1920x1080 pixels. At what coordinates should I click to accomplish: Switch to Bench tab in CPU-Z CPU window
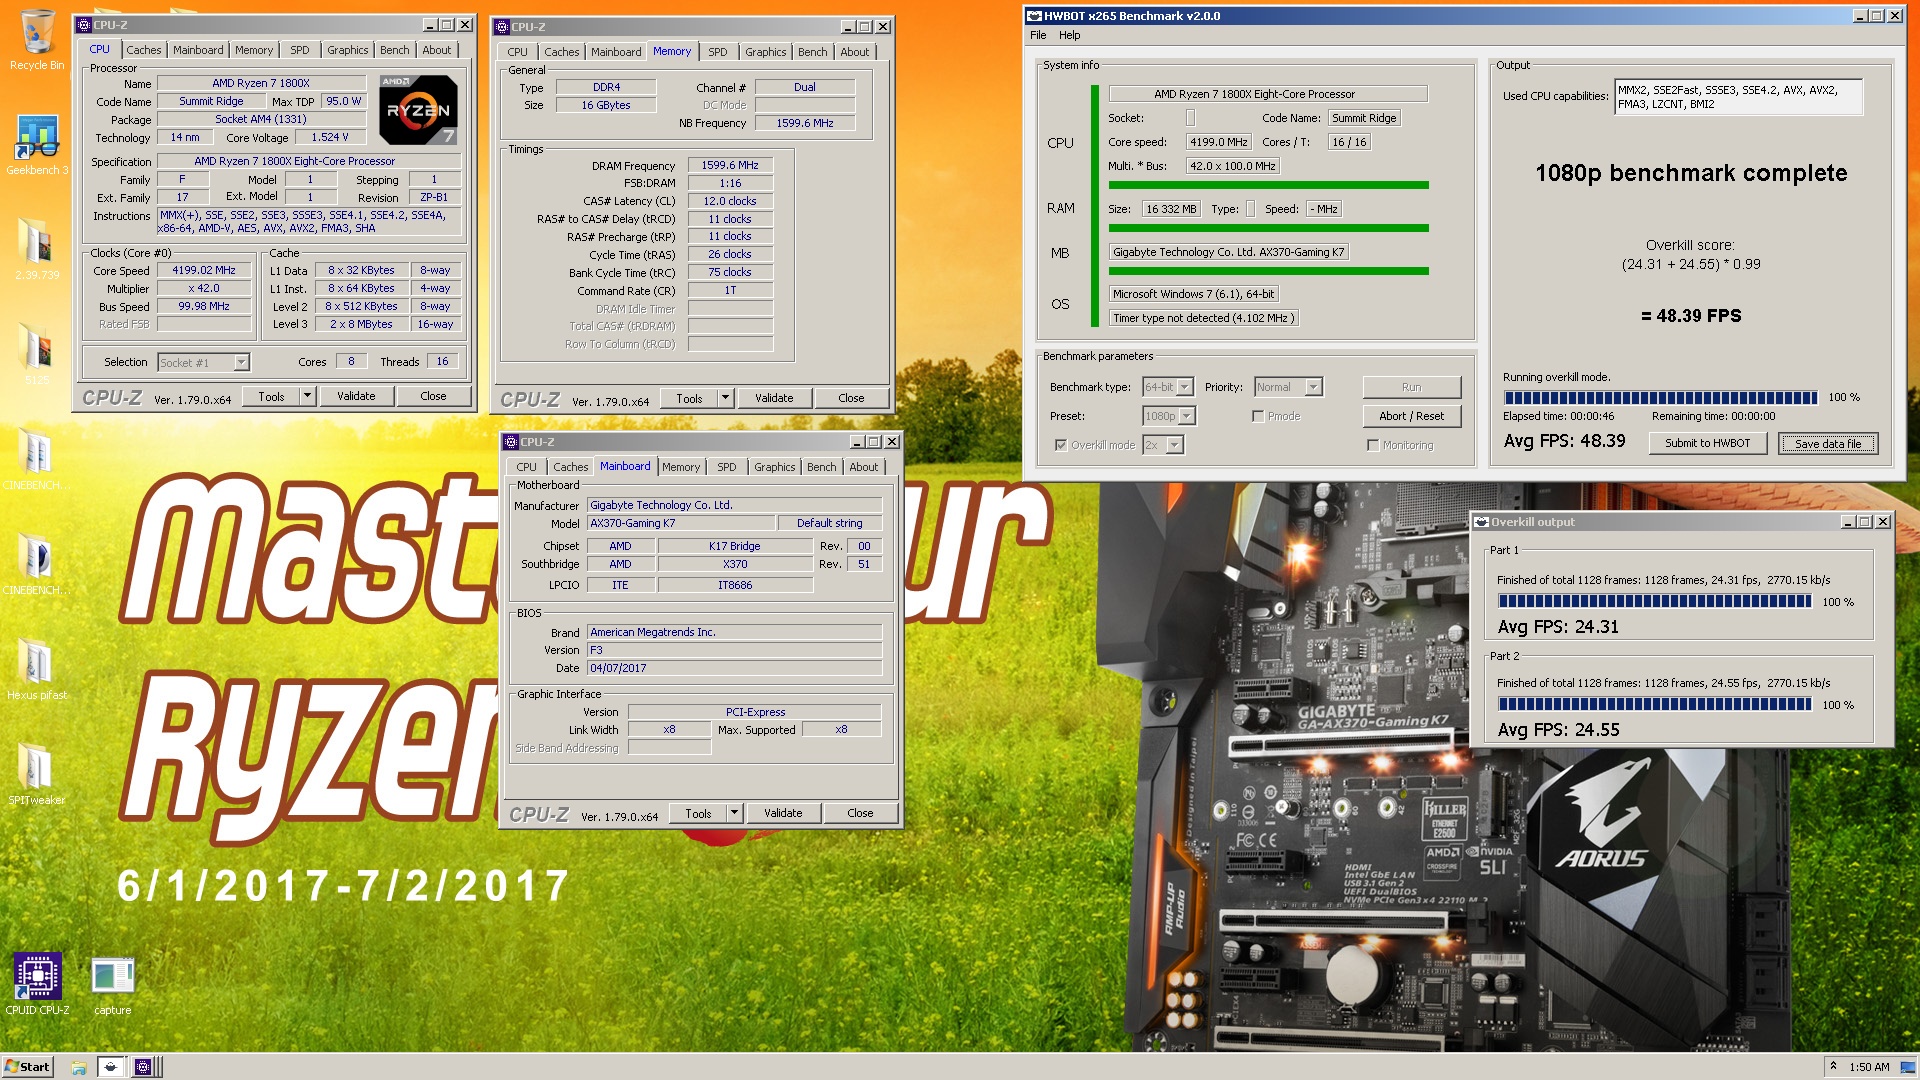pos(394,50)
